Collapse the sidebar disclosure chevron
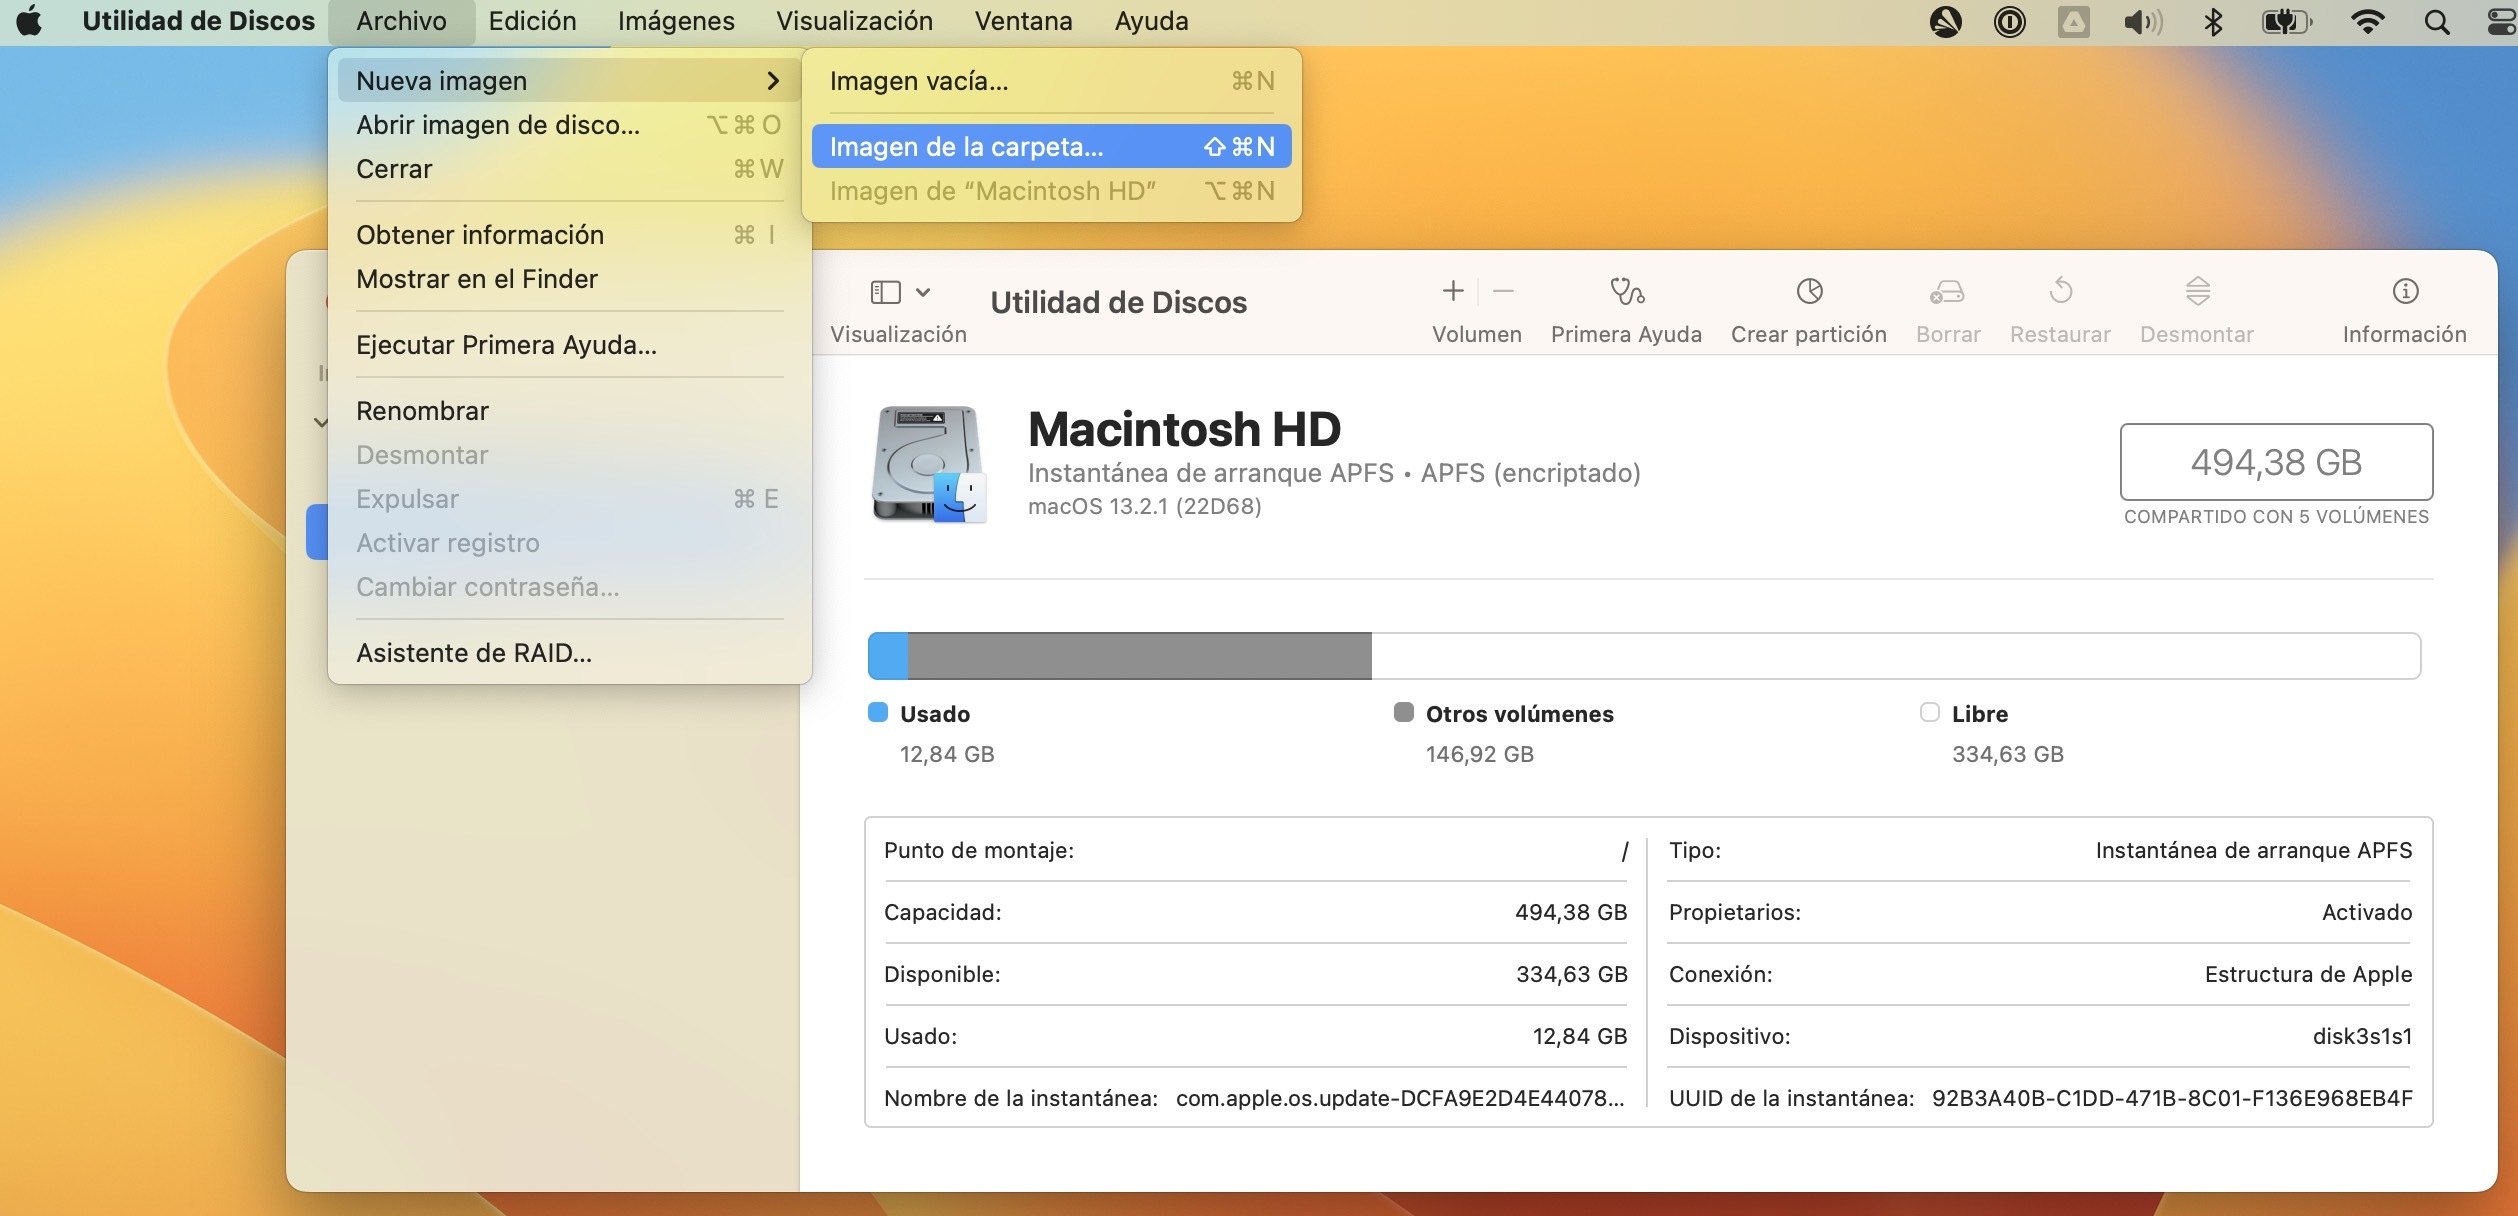 tap(320, 422)
